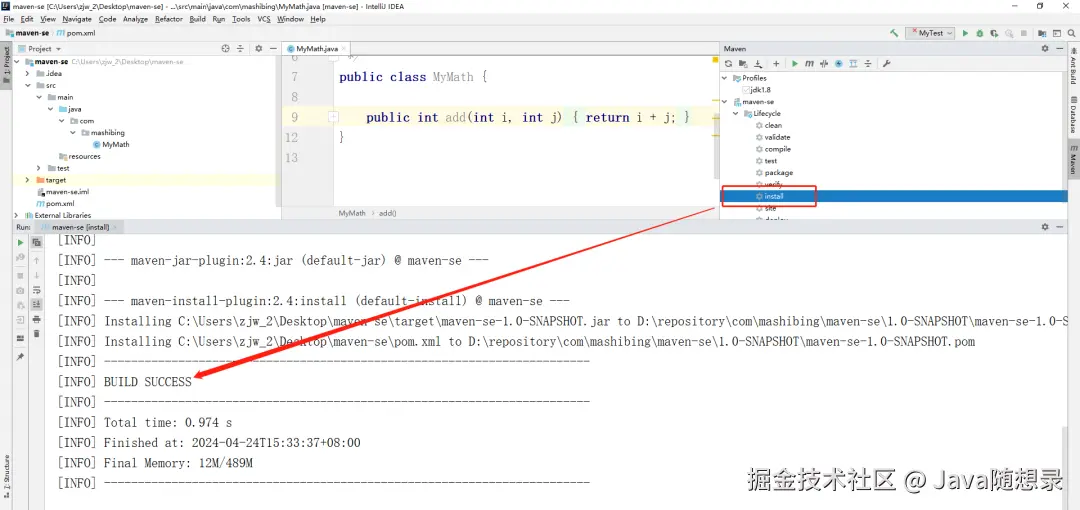Open Project panel gear settings
This screenshot has width=1080, height=510.
[259, 49]
